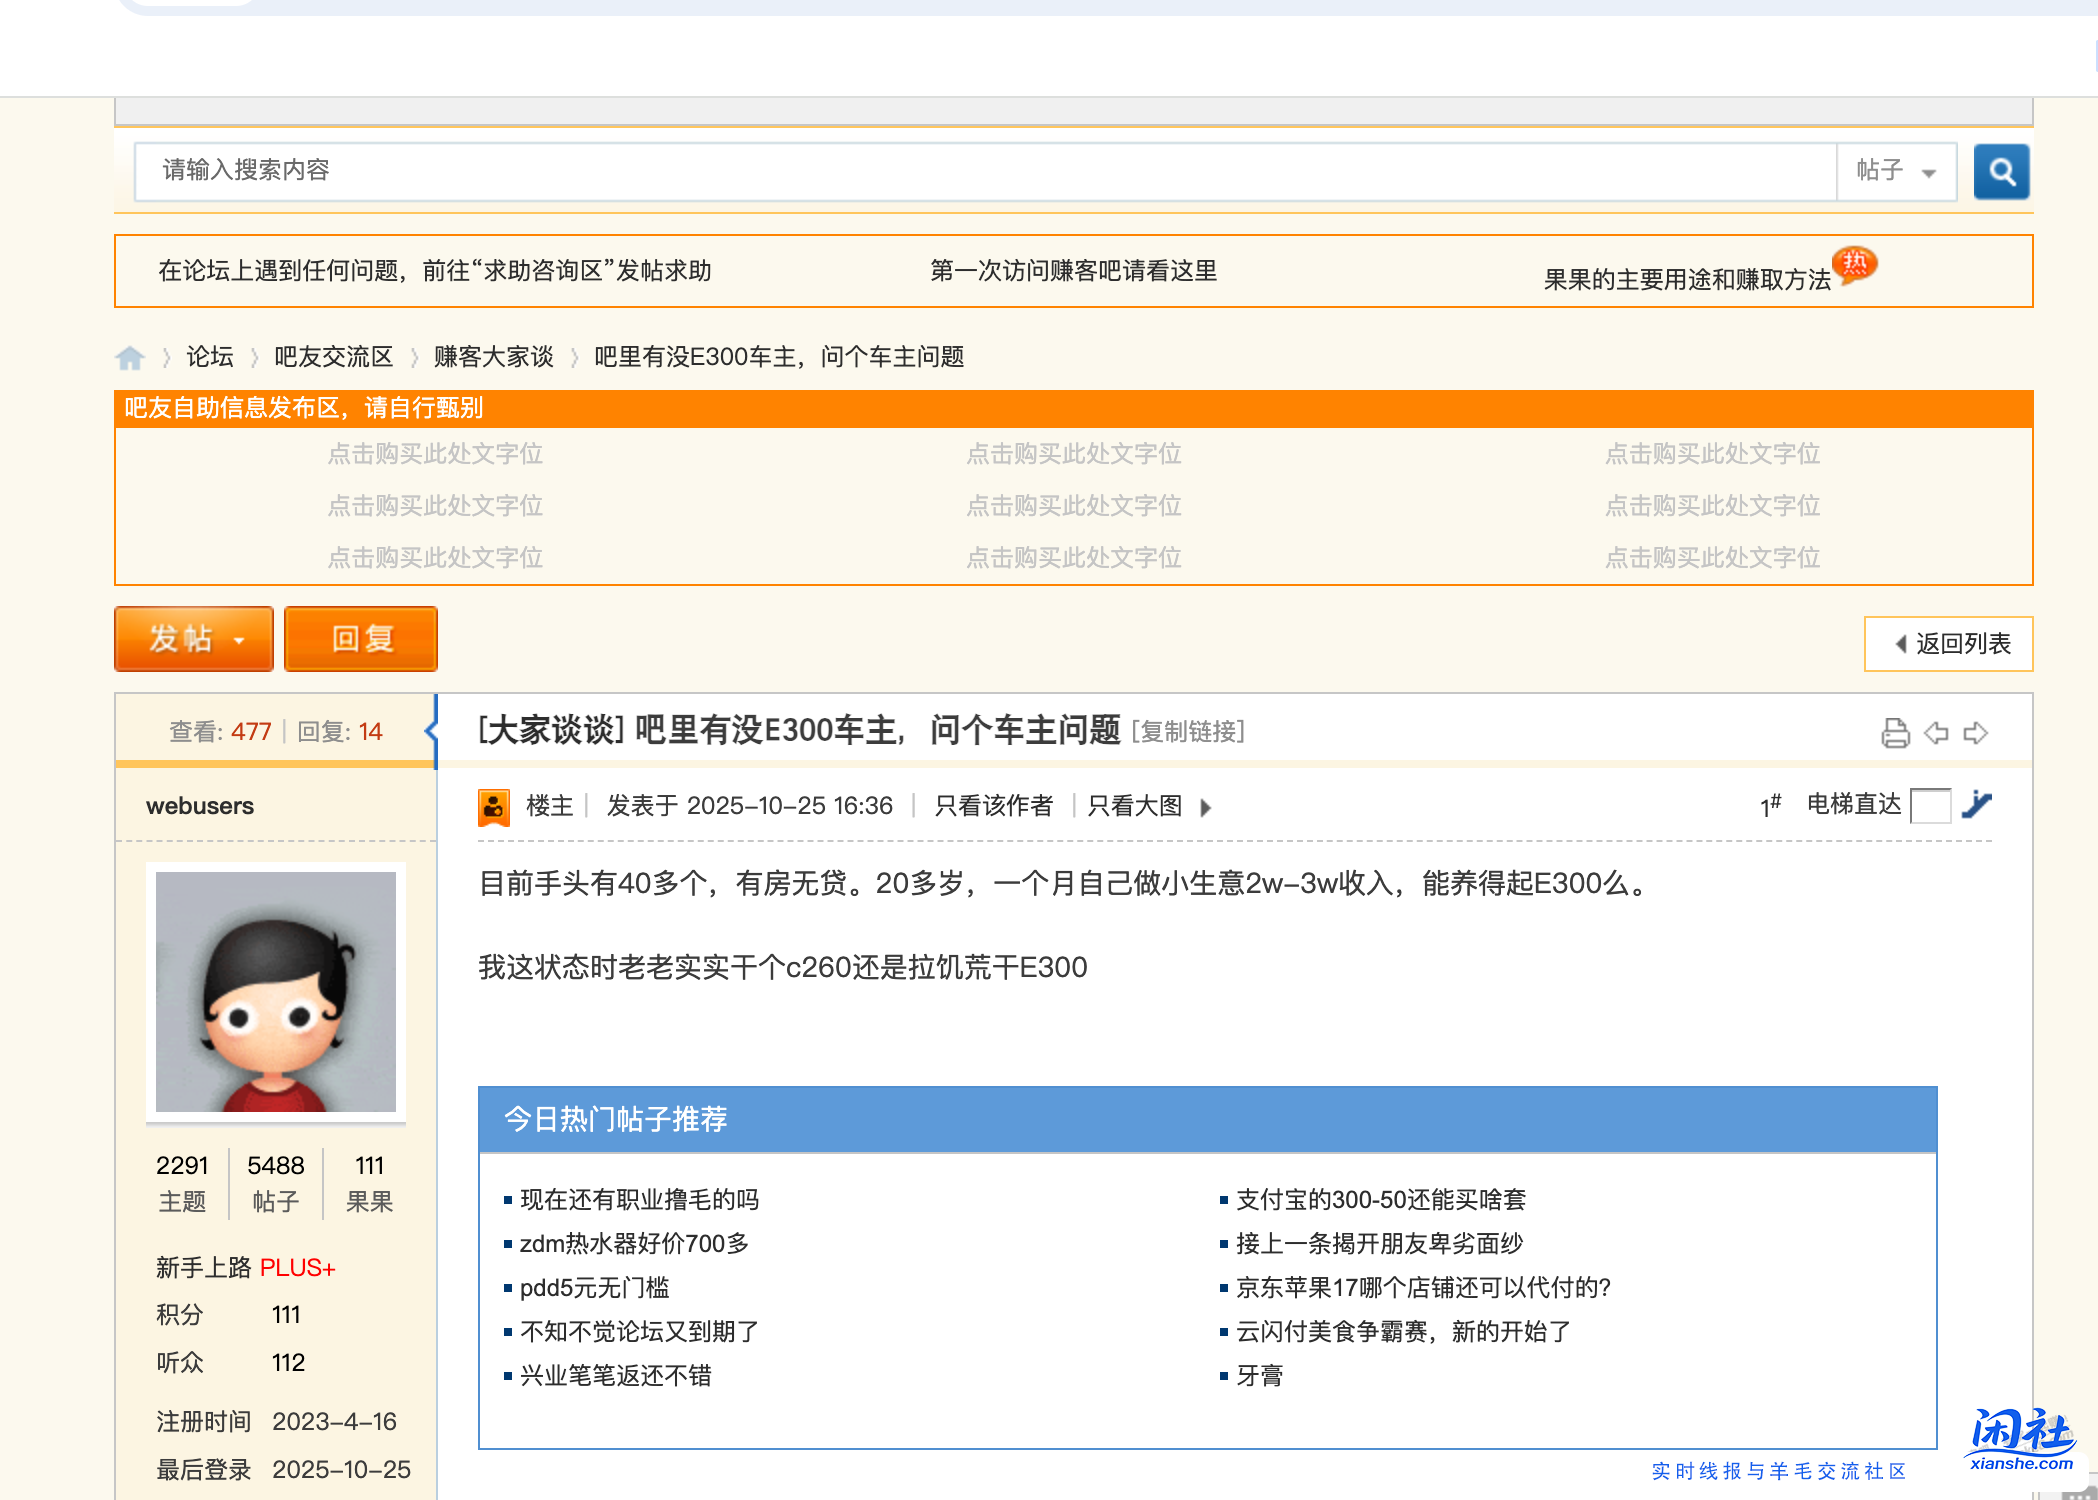The image size is (2098, 1500).
Task: Click inside the search input field
Action: coord(800,171)
